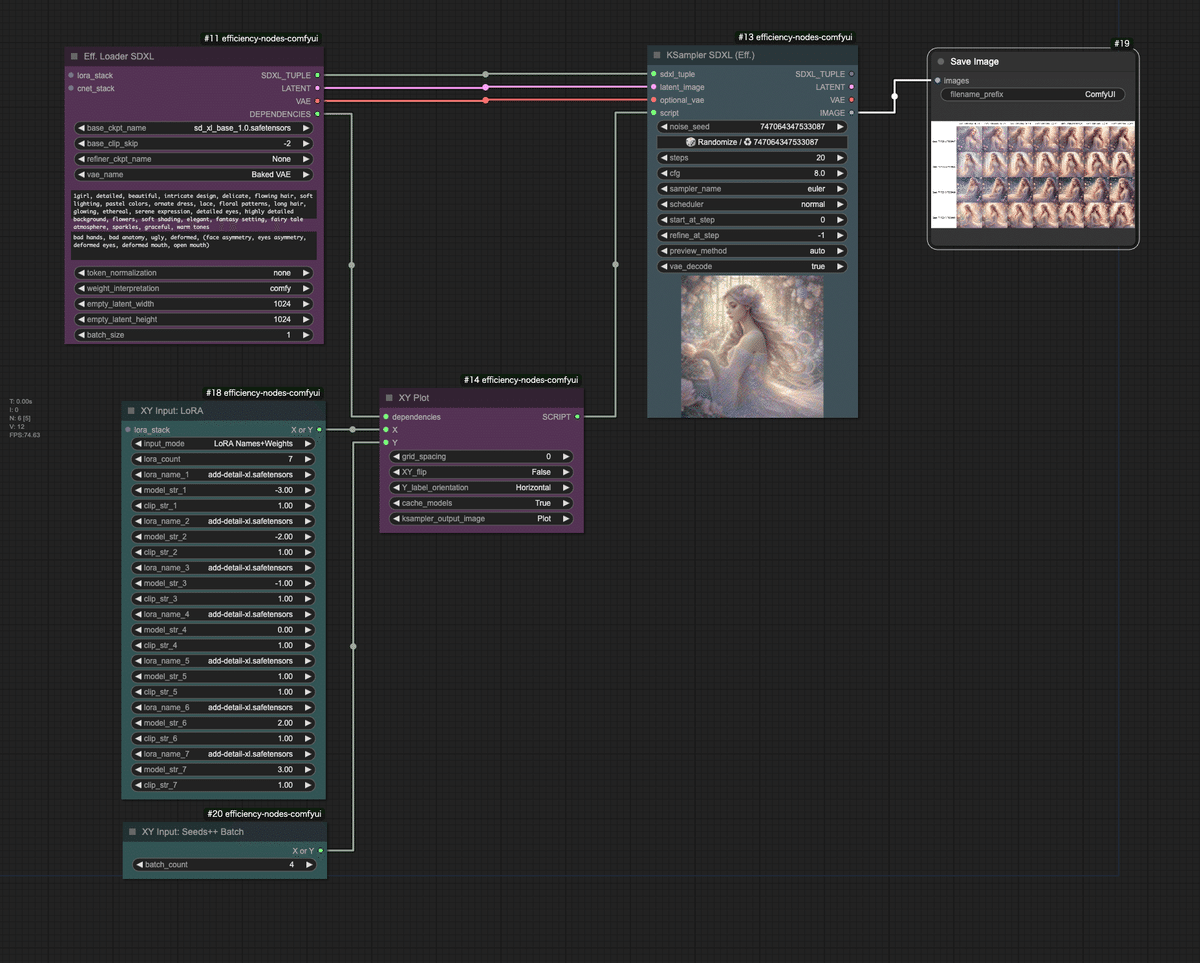Screen dimensions: 1200x963
Task: Click the refine_at_step value field
Action: [x=752, y=235]
